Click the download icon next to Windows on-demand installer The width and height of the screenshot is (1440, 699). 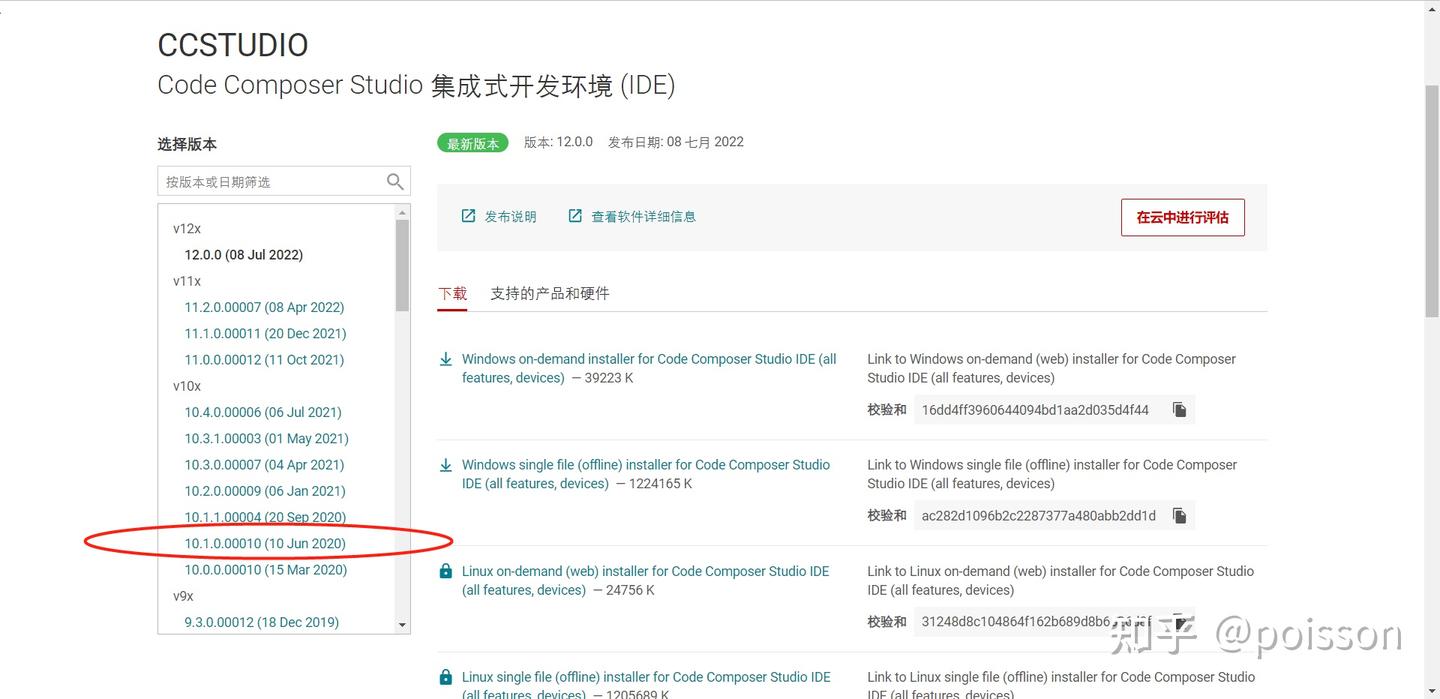coord(446,358)
